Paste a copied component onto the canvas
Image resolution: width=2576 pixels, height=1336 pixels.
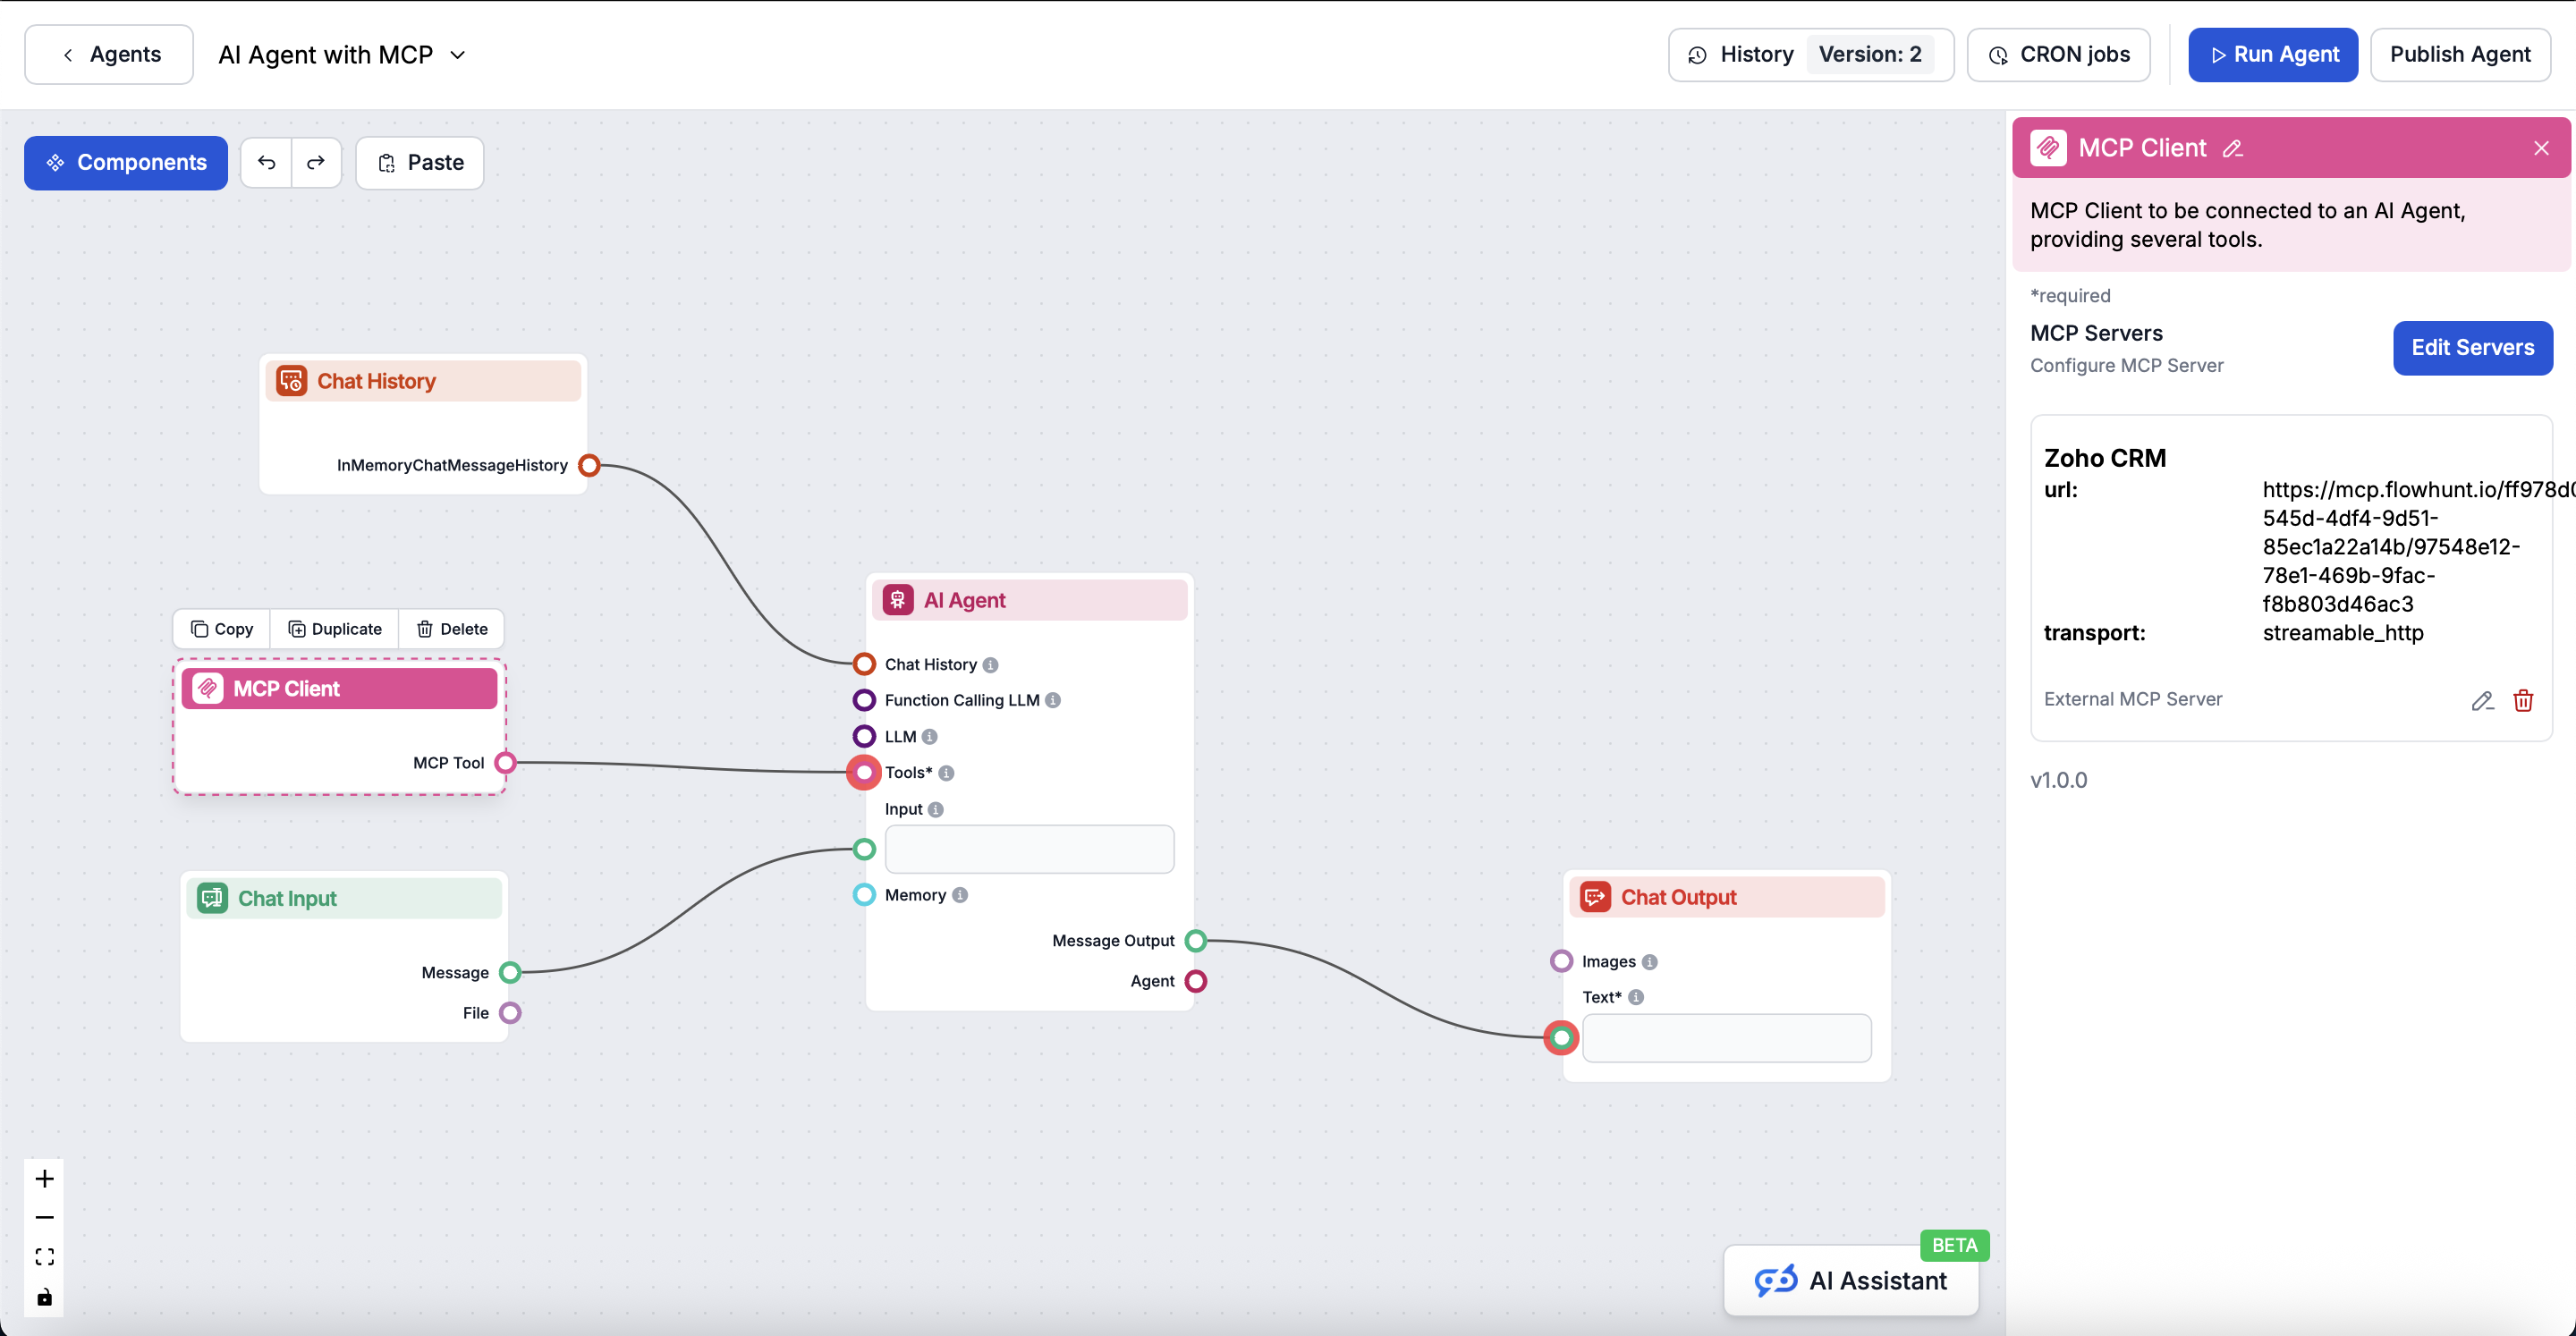pyautogui.click(x=419, y=162)
